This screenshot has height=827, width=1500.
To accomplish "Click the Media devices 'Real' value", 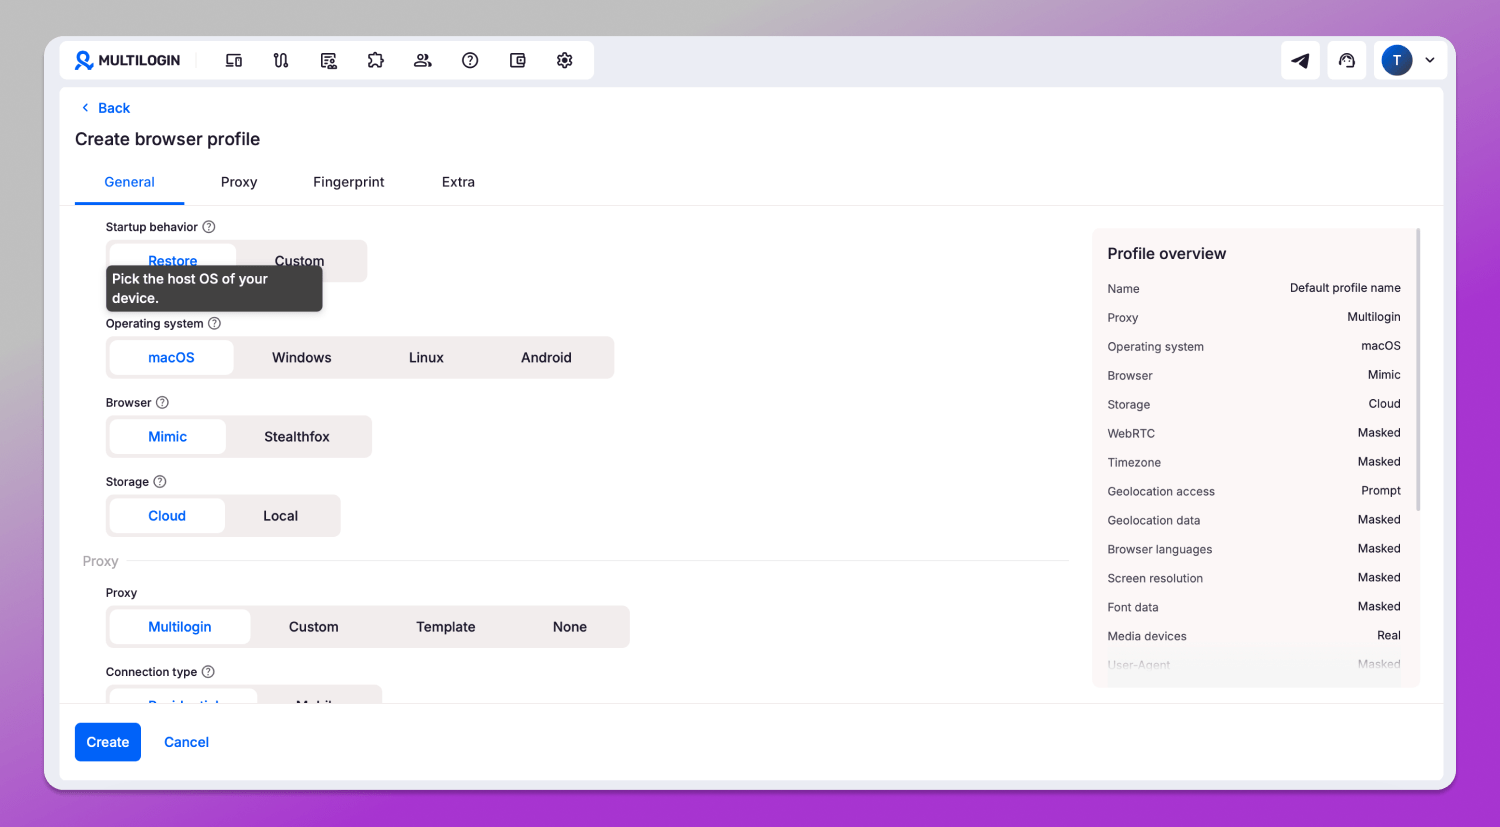I will point(1389,636).
